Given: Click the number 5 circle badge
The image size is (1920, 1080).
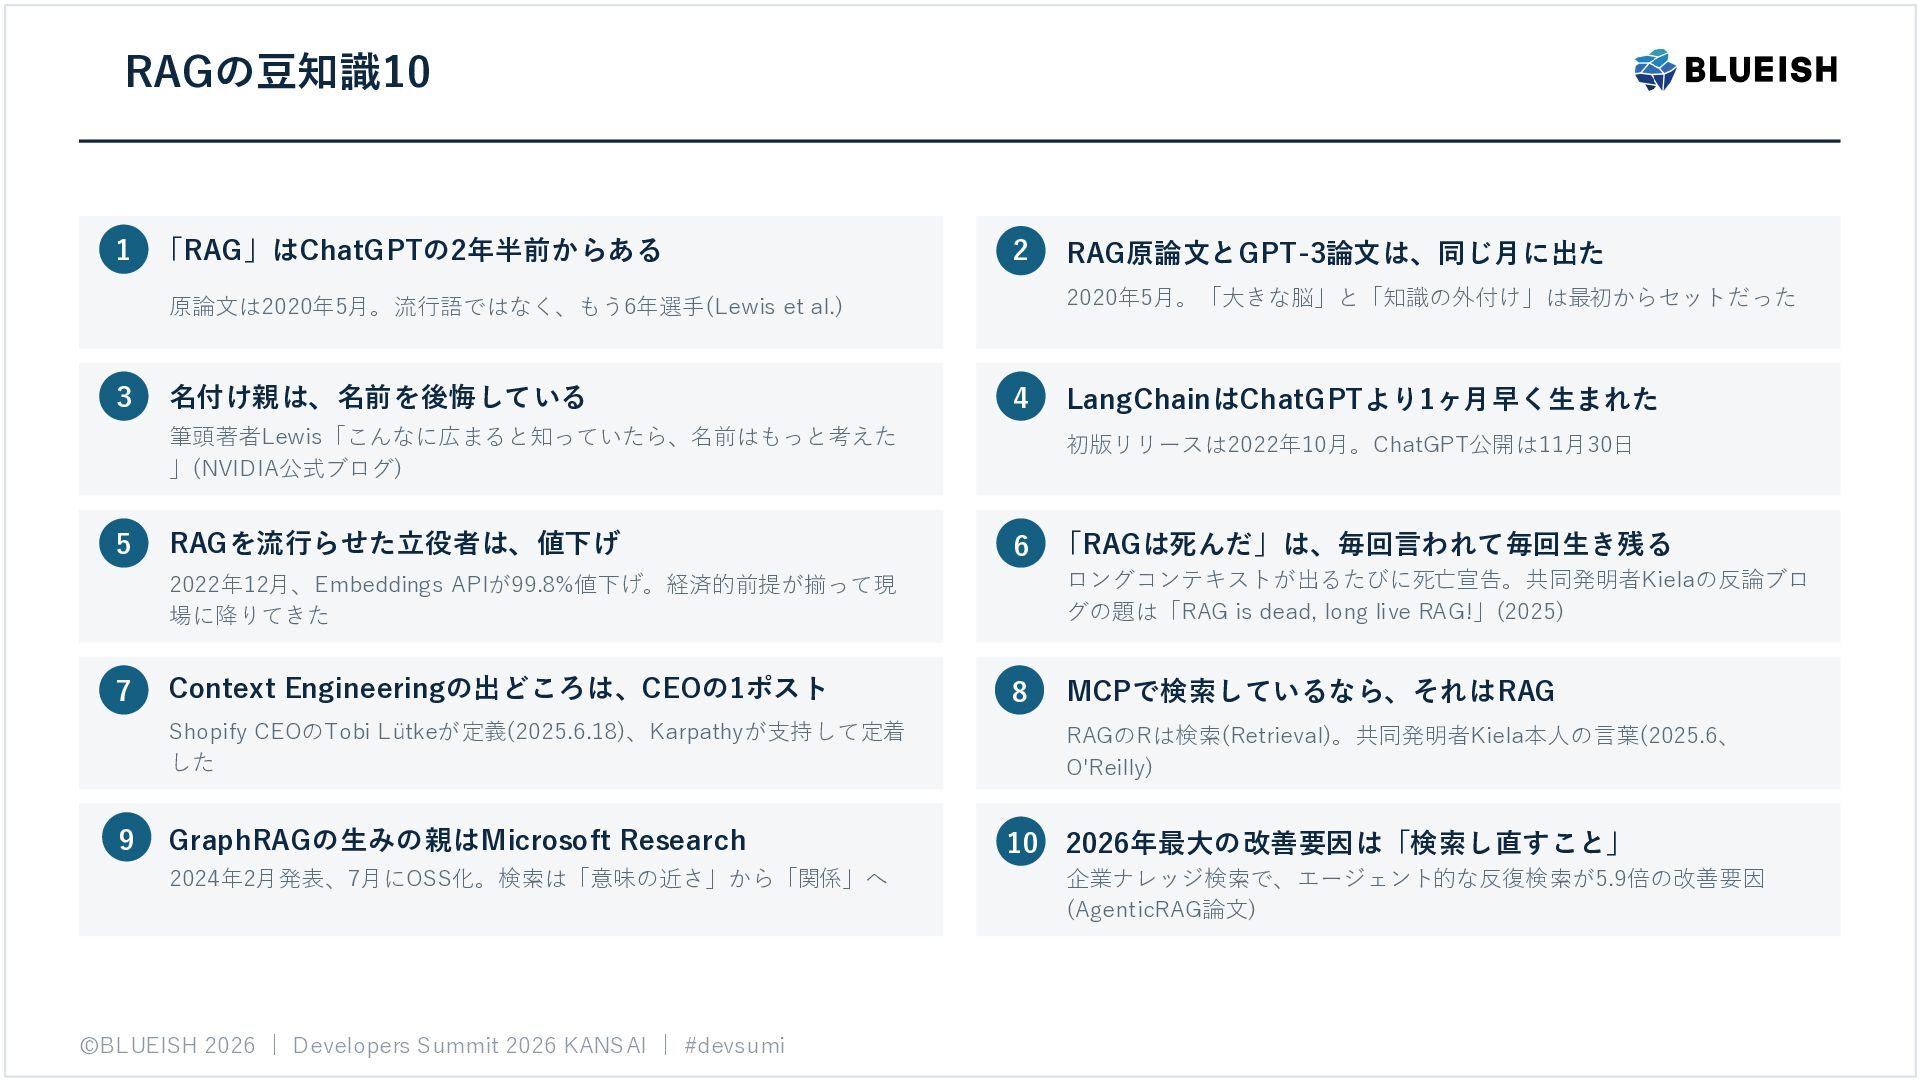Looking at the screenshot, I should click(x=123, y=543).
